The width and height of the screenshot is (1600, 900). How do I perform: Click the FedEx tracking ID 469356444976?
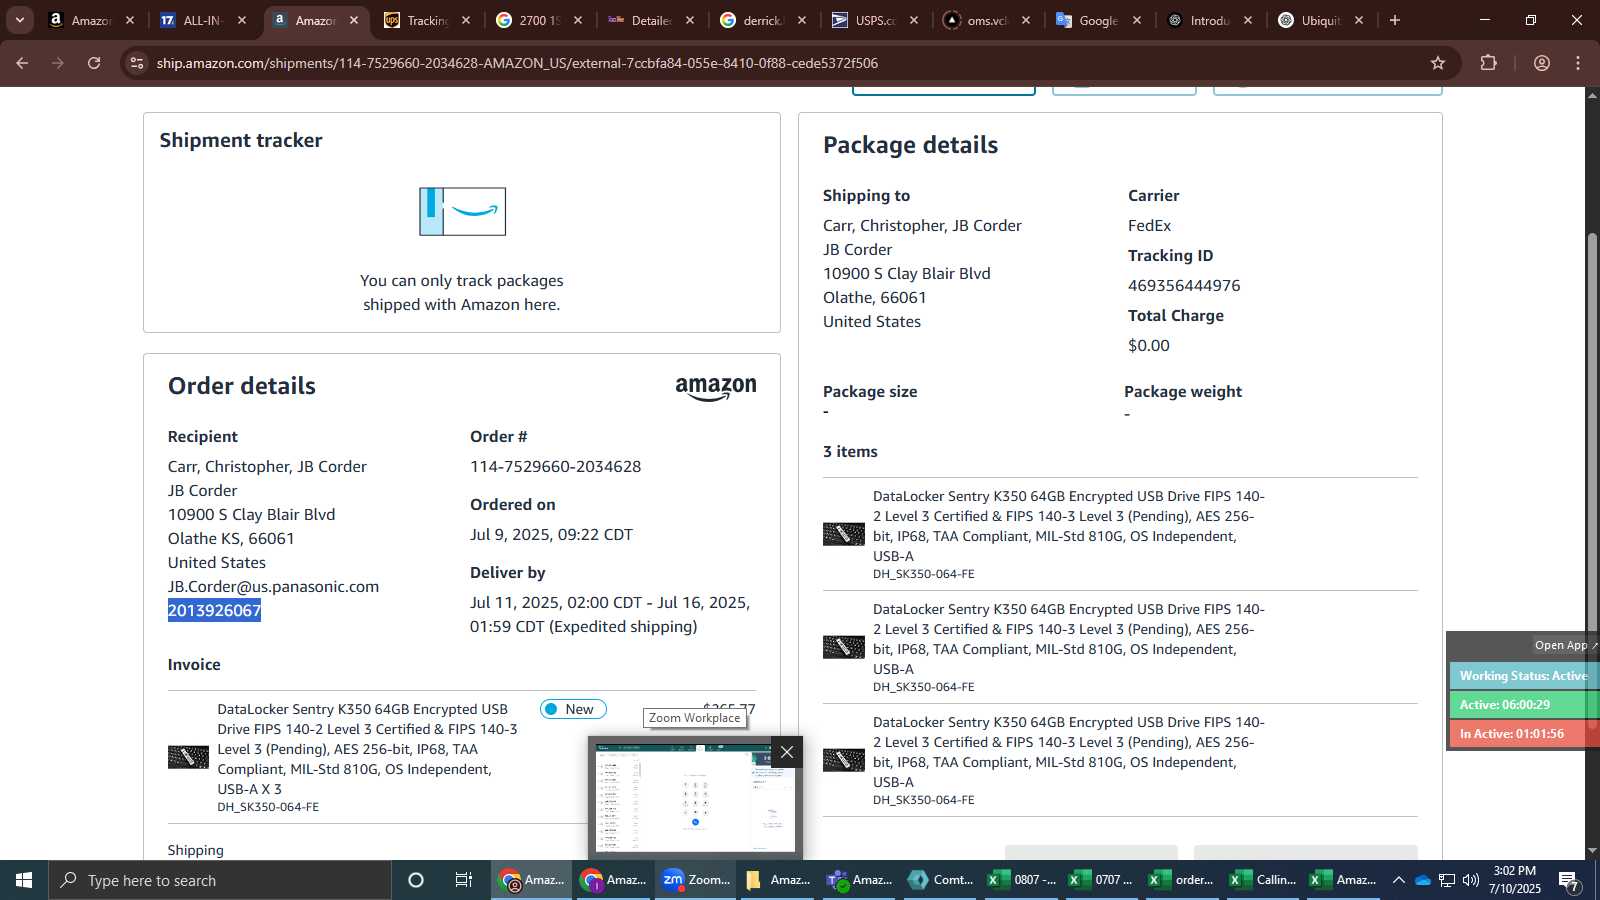point(1184,285)
